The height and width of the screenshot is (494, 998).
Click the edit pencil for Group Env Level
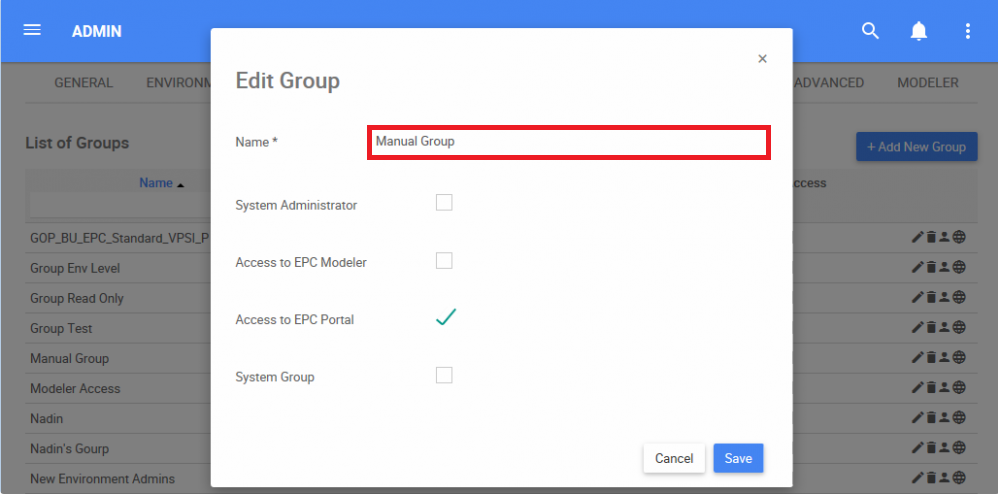918,268
